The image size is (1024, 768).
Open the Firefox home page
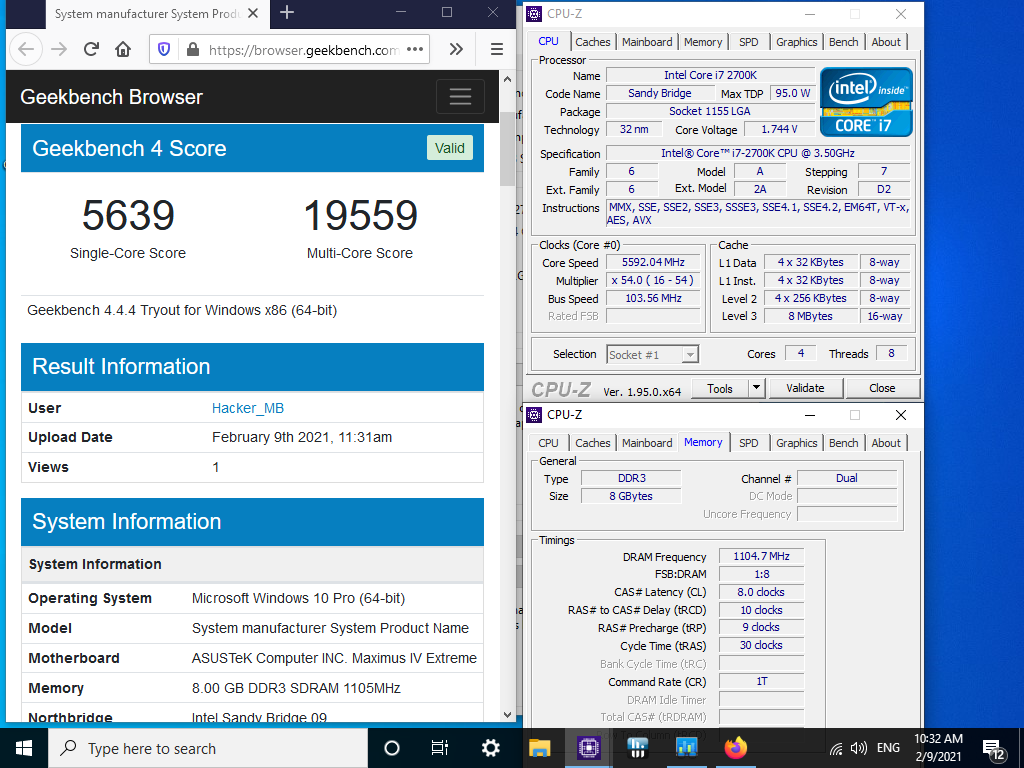point(123,50)
